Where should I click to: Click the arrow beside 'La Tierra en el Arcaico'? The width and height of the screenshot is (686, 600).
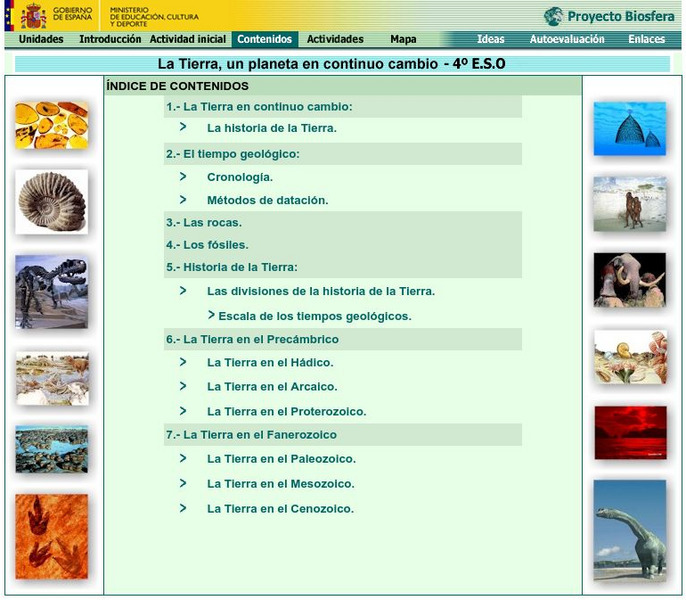tap(183, 386)
